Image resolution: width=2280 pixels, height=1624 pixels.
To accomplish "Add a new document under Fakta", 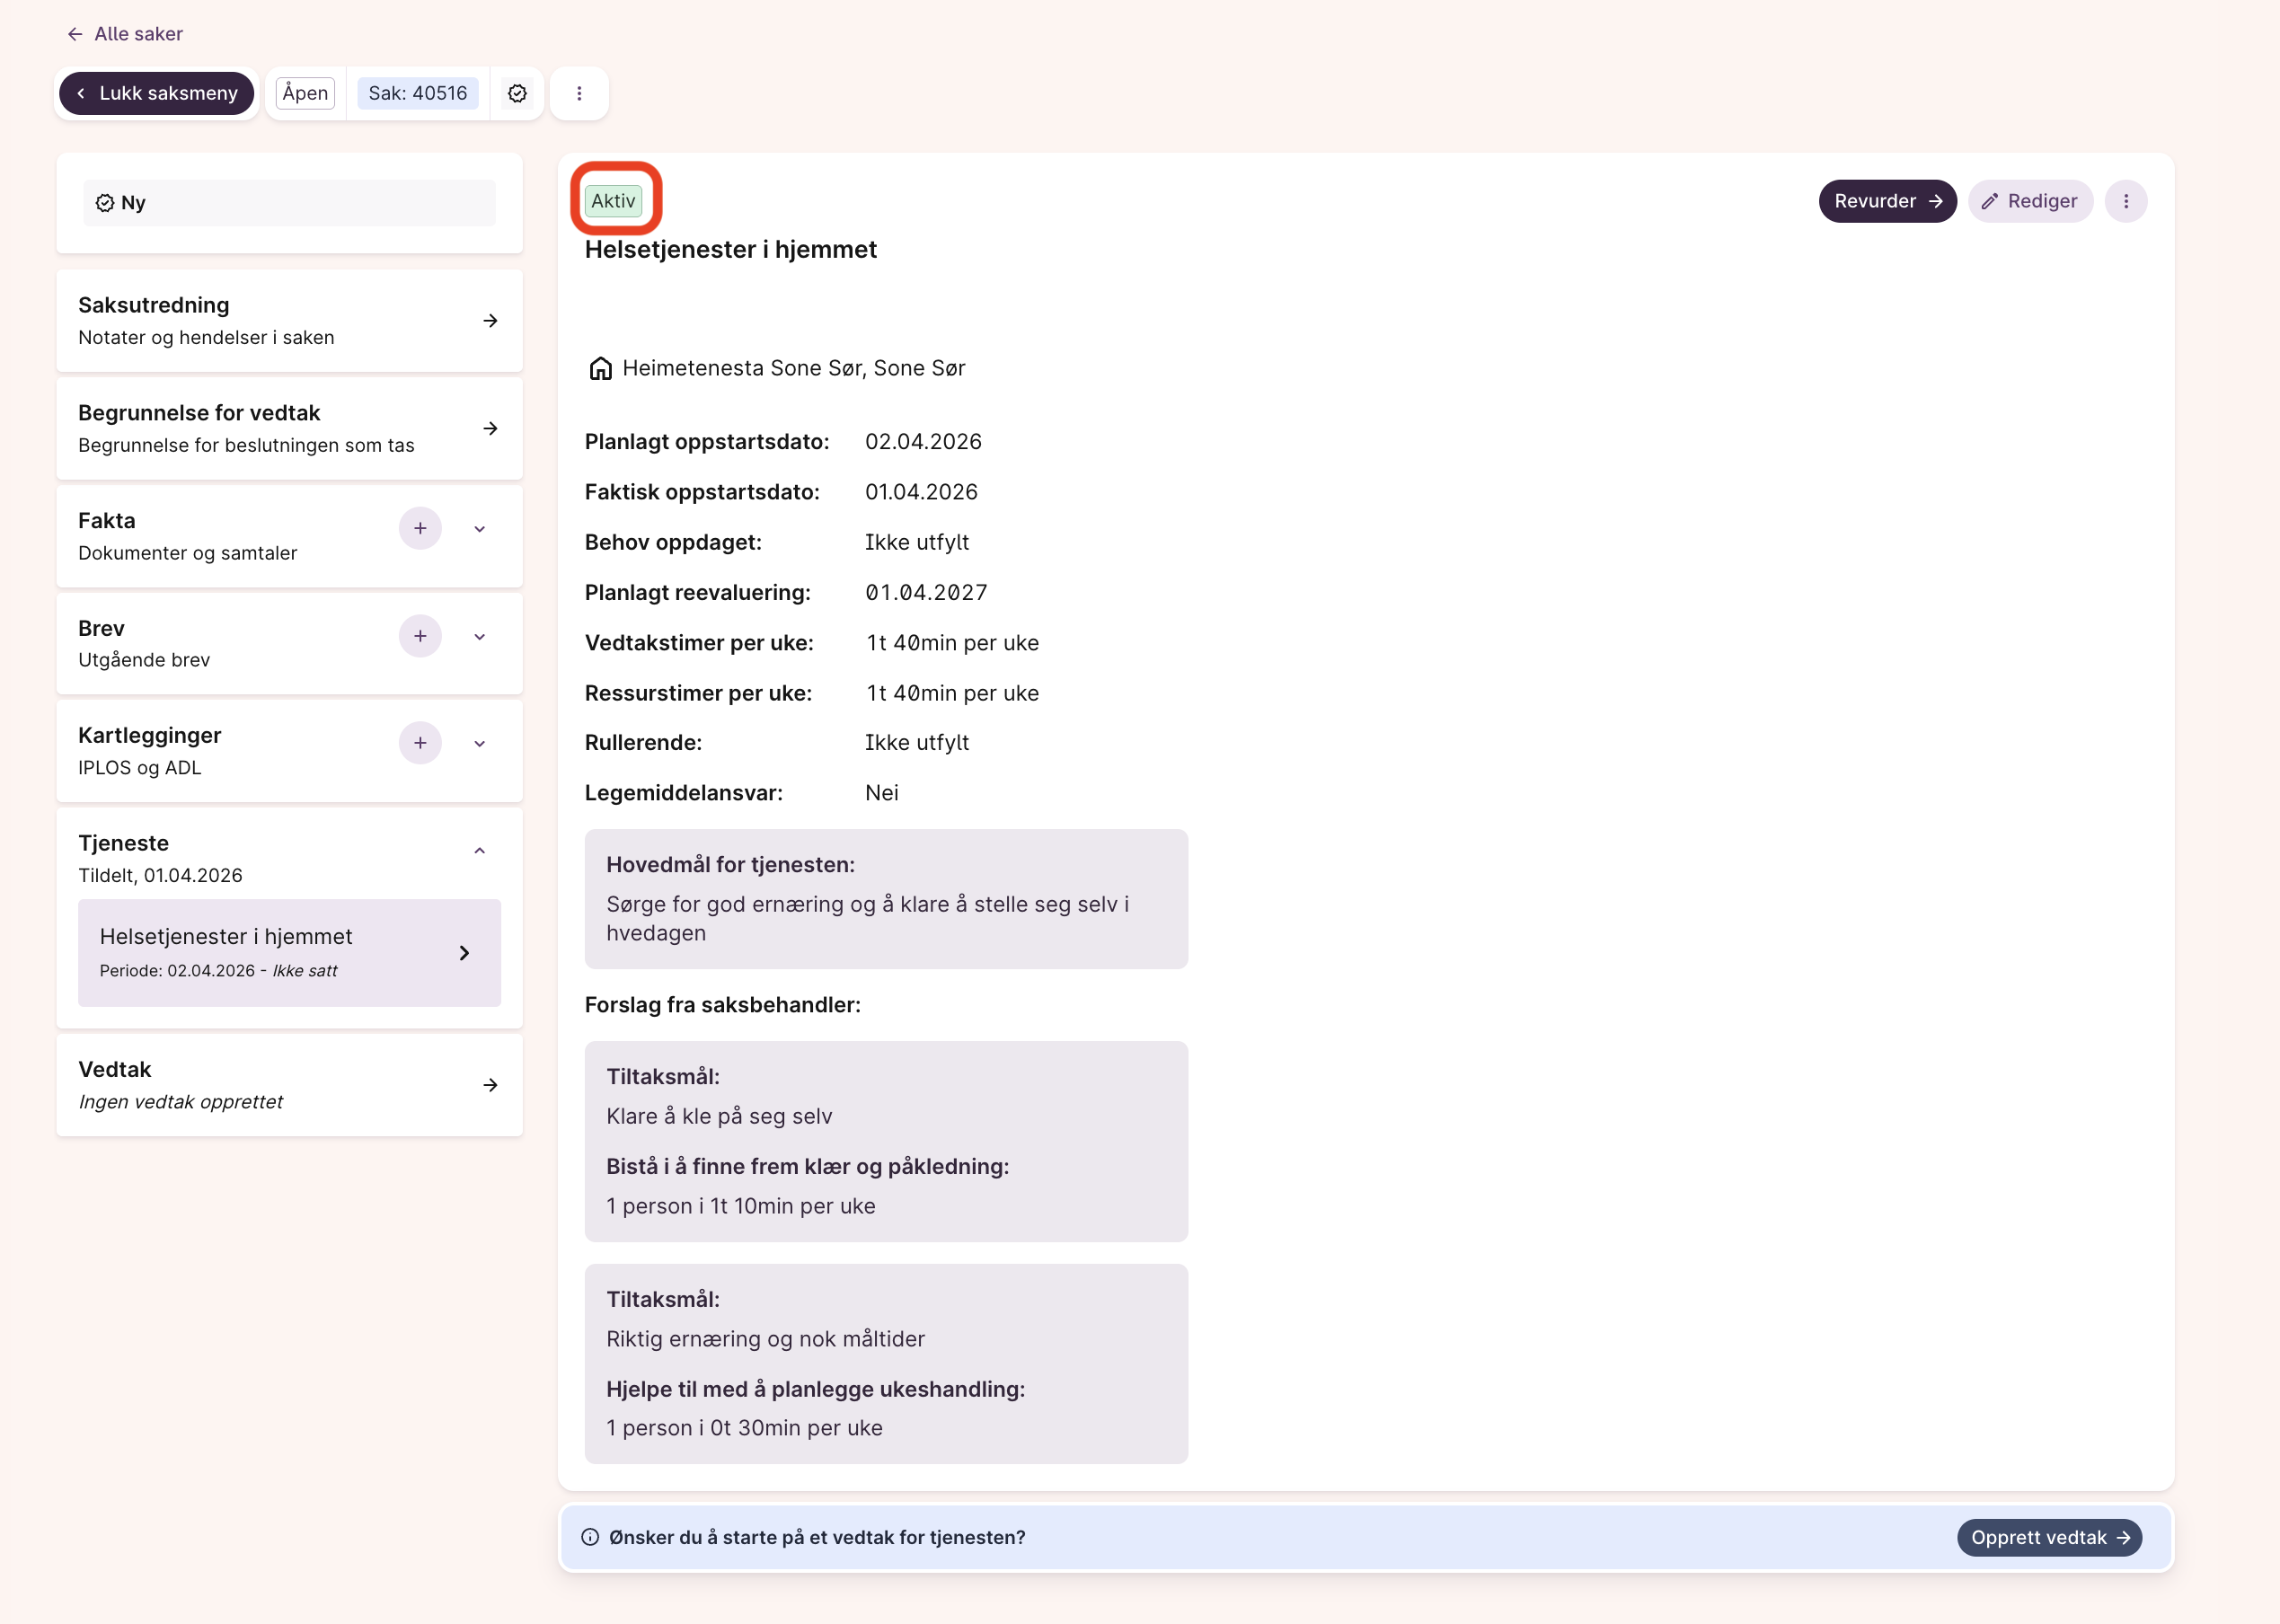I will pos(420,528).
